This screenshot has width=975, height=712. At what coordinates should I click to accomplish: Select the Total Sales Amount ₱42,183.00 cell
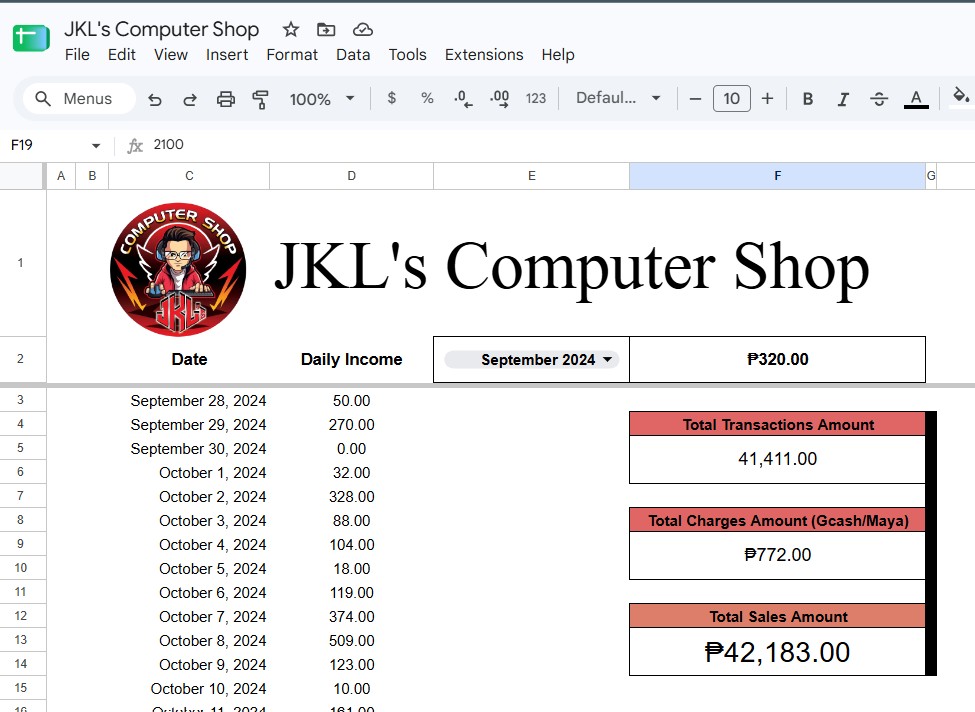[x=777, y=652]
